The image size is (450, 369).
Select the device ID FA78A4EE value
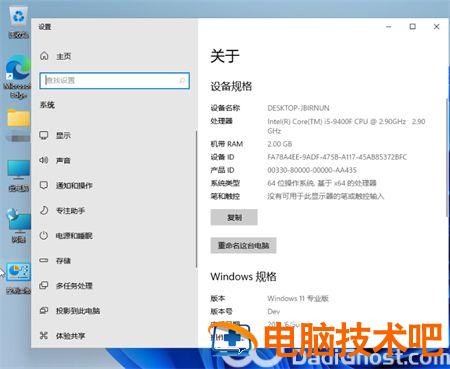(x=337, y=157)
